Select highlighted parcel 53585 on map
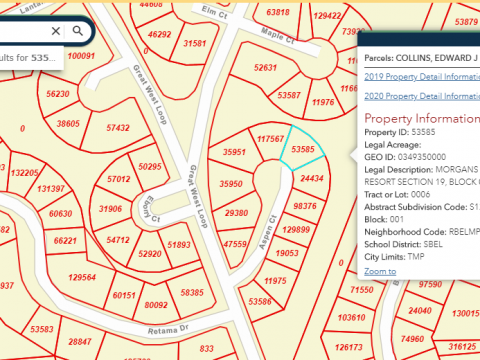 point(303,149)
